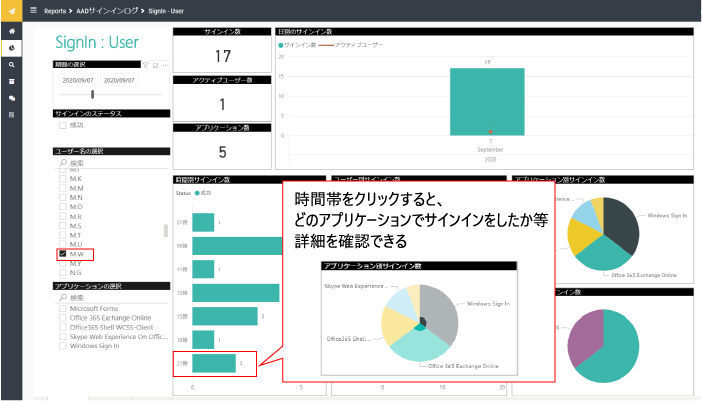The height and width of the screenshot is (401, 702).
Task: Click the paper plane app logo
Action: pos(11,10)
